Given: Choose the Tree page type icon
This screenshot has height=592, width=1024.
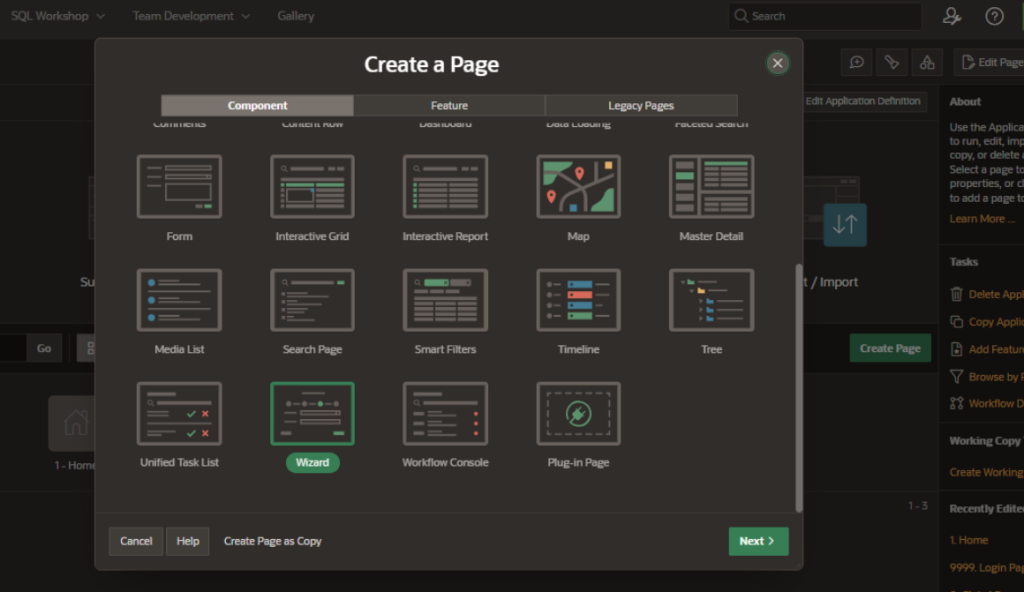Looking at the screenshot, I should [711, 300].
